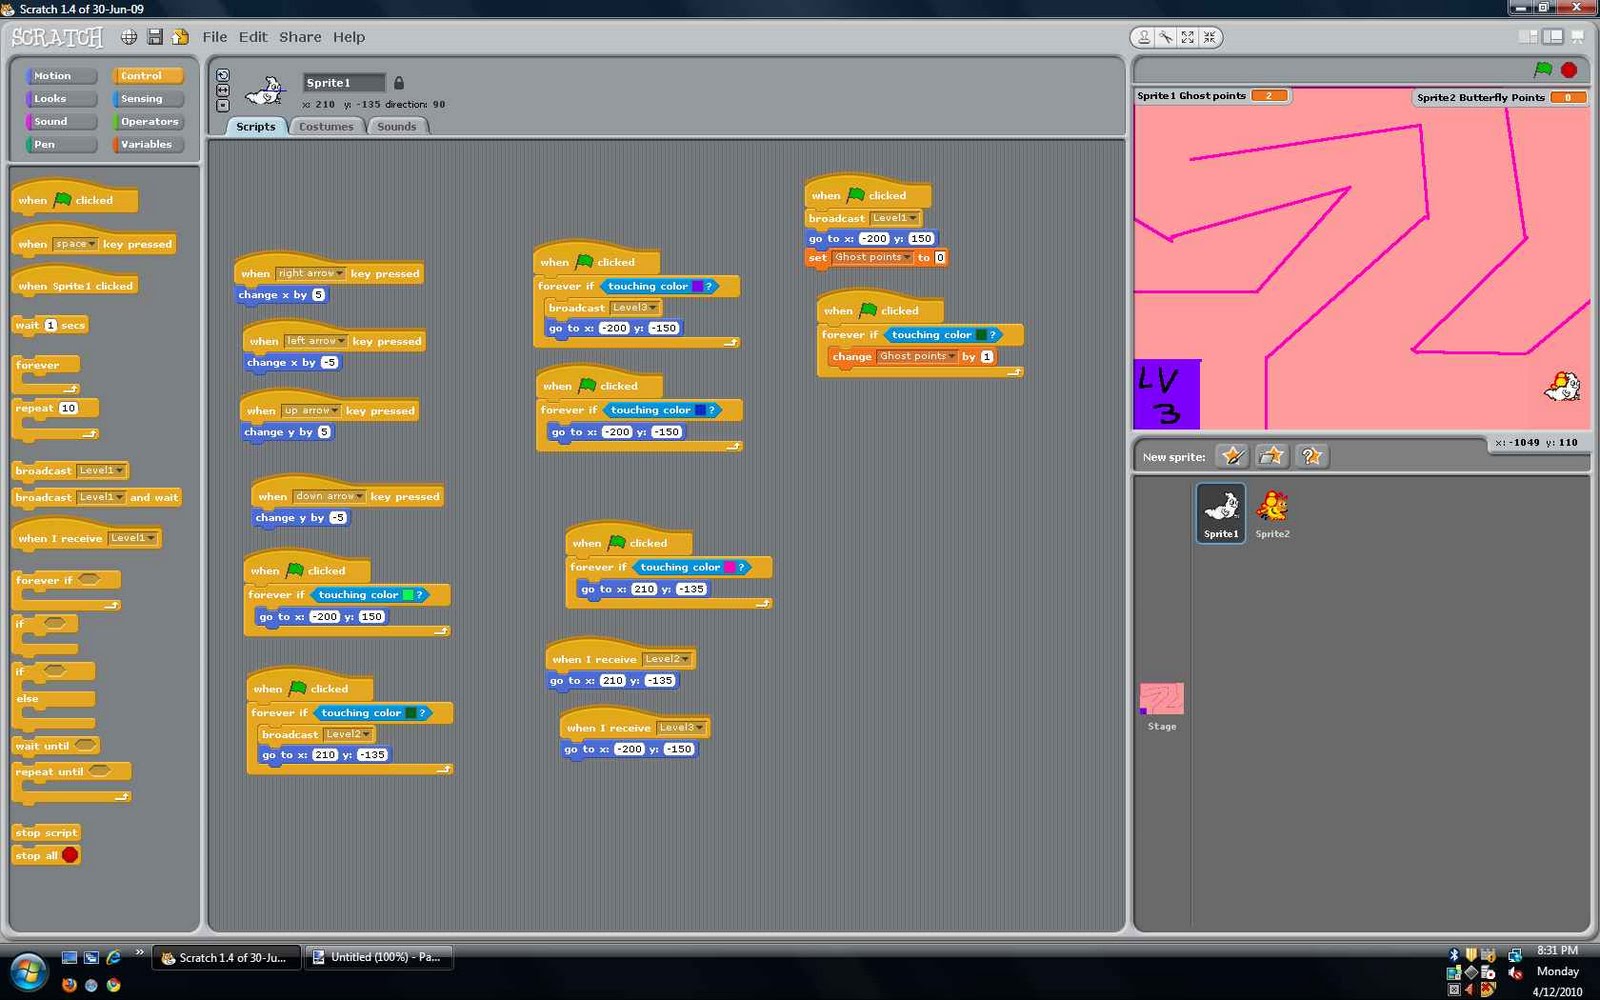1600x1000 pixels.
Task: Toggle the sprite lock icon beside Sprite1 name
Action: pos(399,83)
